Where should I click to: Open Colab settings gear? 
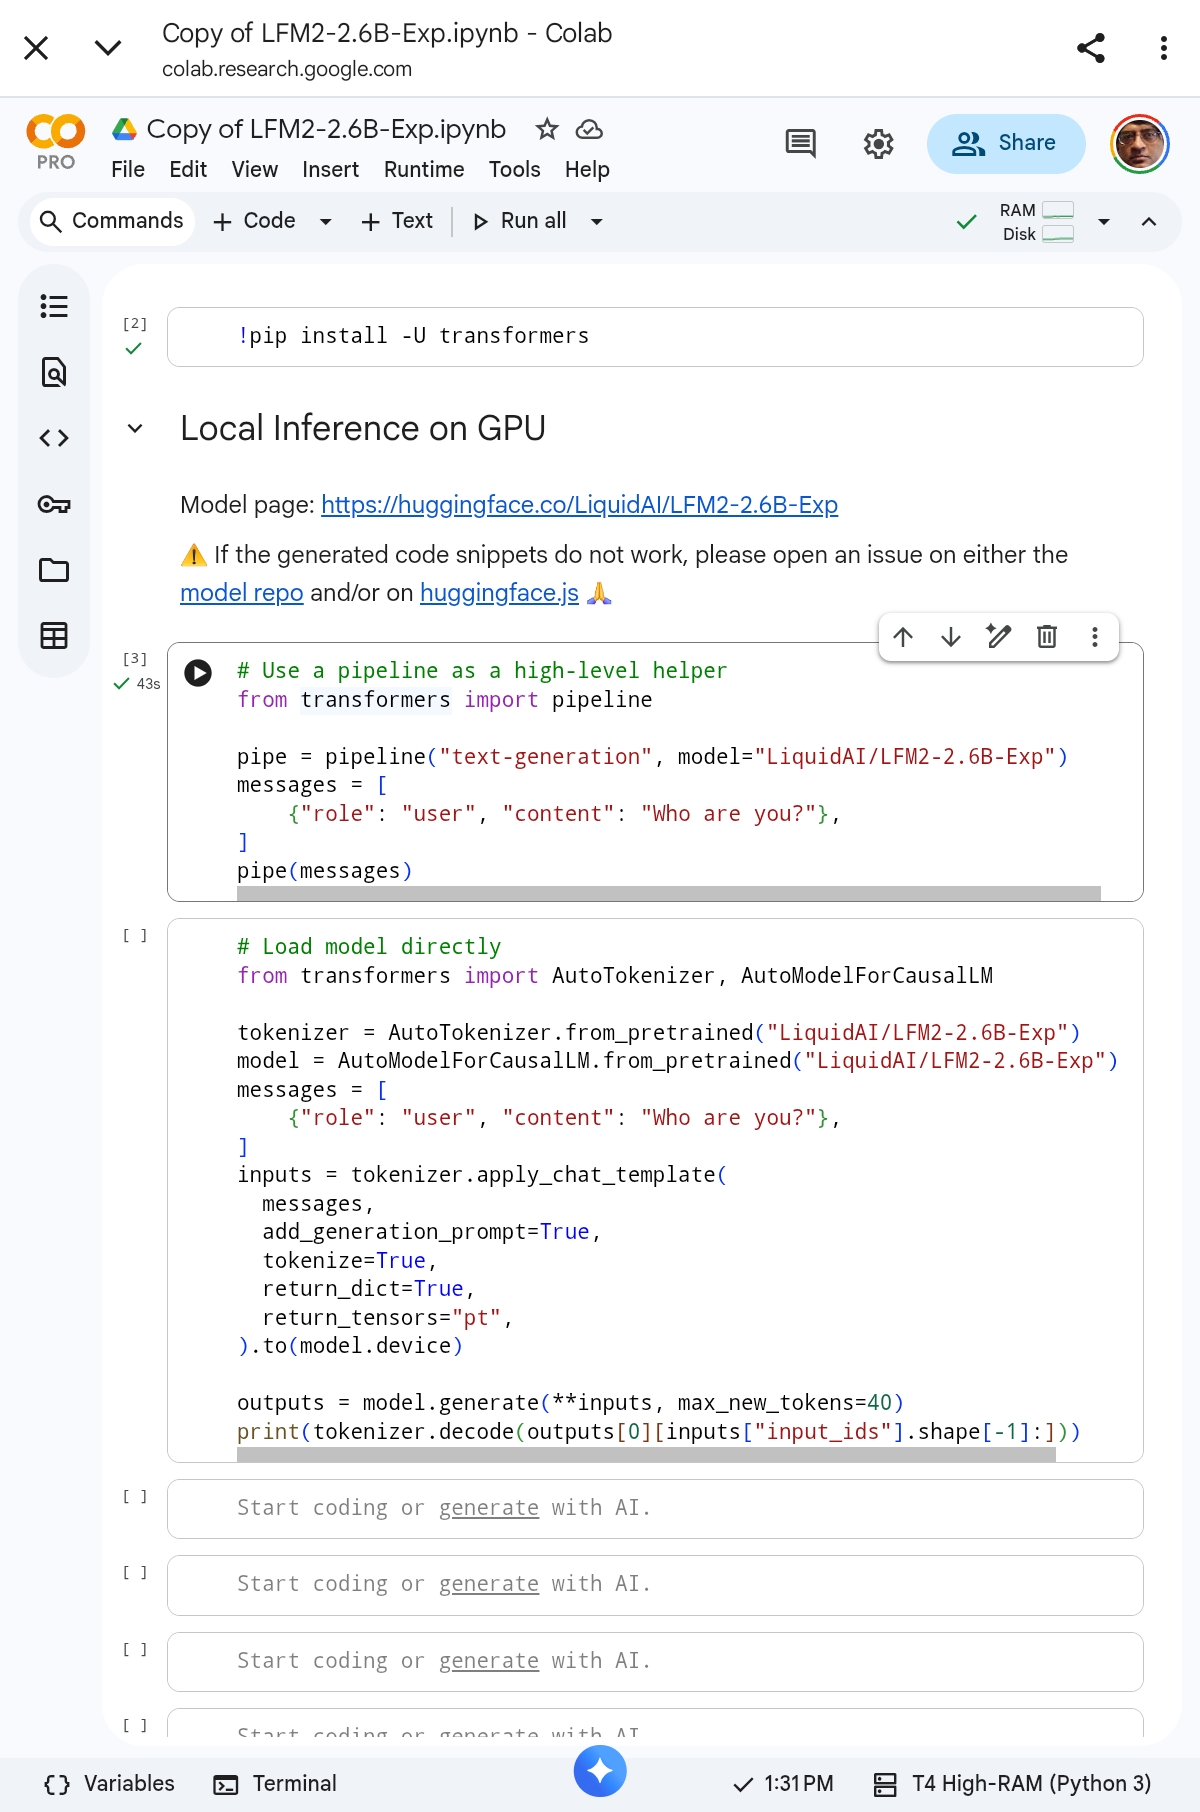click(878, 144)
